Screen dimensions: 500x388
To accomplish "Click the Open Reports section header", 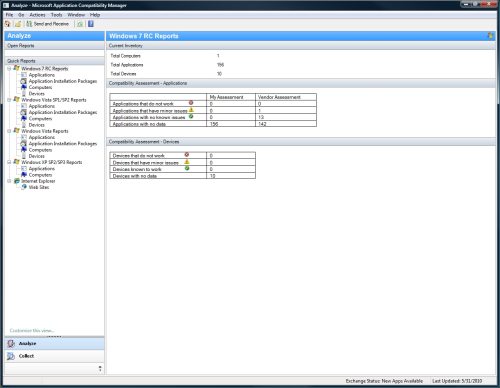I will [x=54, y=46].
